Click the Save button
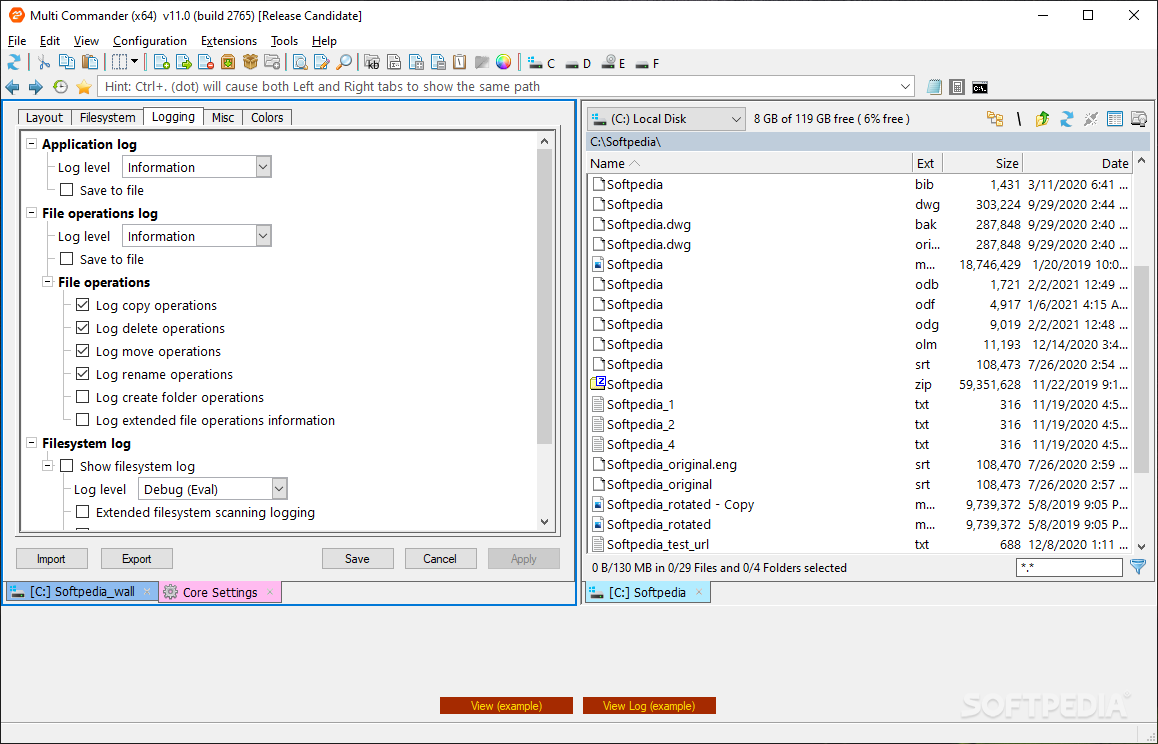This screenshot has width=1158, height=744. coord(357,559)
